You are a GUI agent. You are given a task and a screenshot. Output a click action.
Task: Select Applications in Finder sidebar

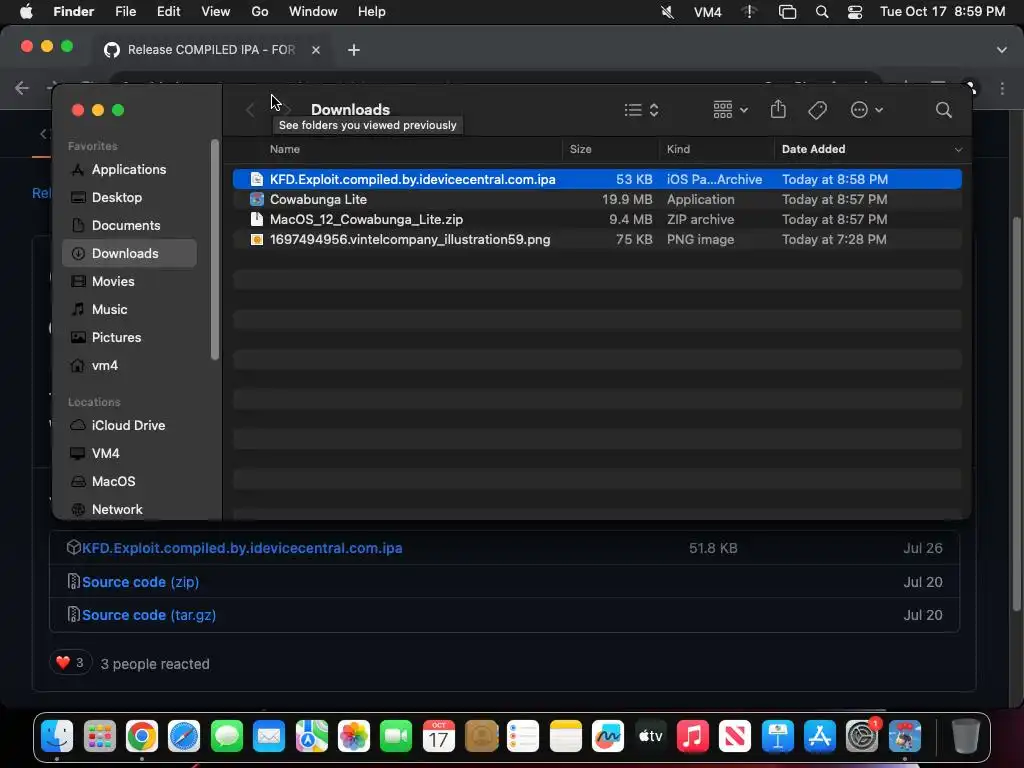point(129,169)
